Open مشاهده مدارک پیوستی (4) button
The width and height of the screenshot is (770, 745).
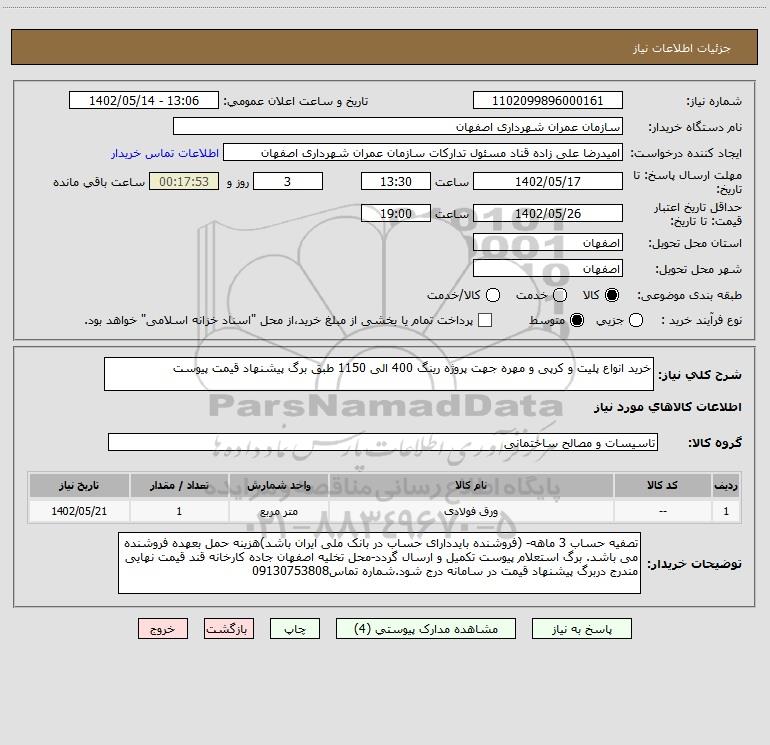(x=426, y=629)
